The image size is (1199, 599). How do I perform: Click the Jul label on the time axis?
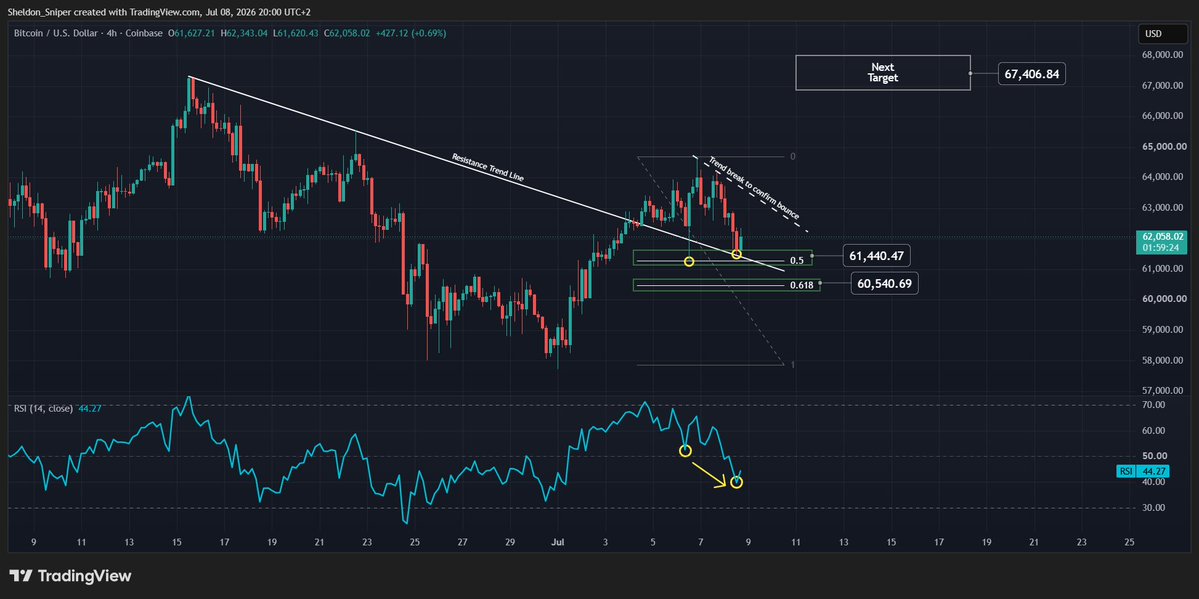tap(557, 542)
